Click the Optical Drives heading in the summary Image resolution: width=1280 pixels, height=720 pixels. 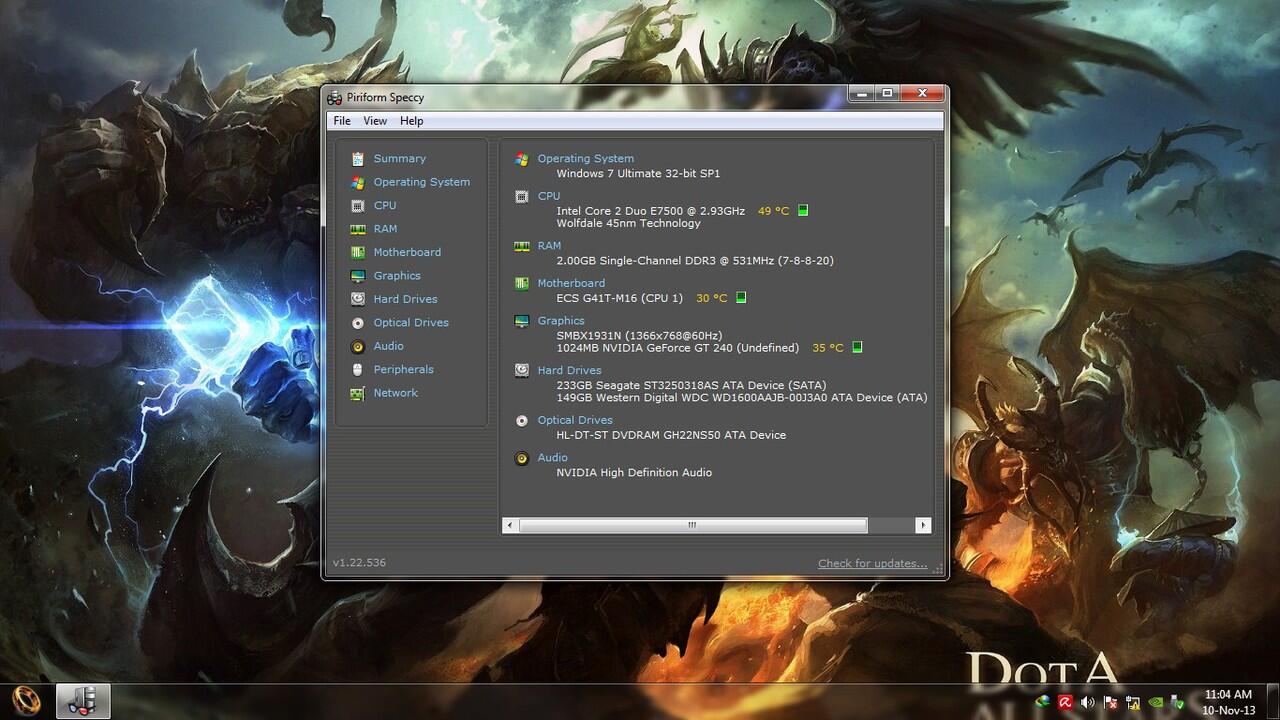pyautogui.click(x=575, y=420)
